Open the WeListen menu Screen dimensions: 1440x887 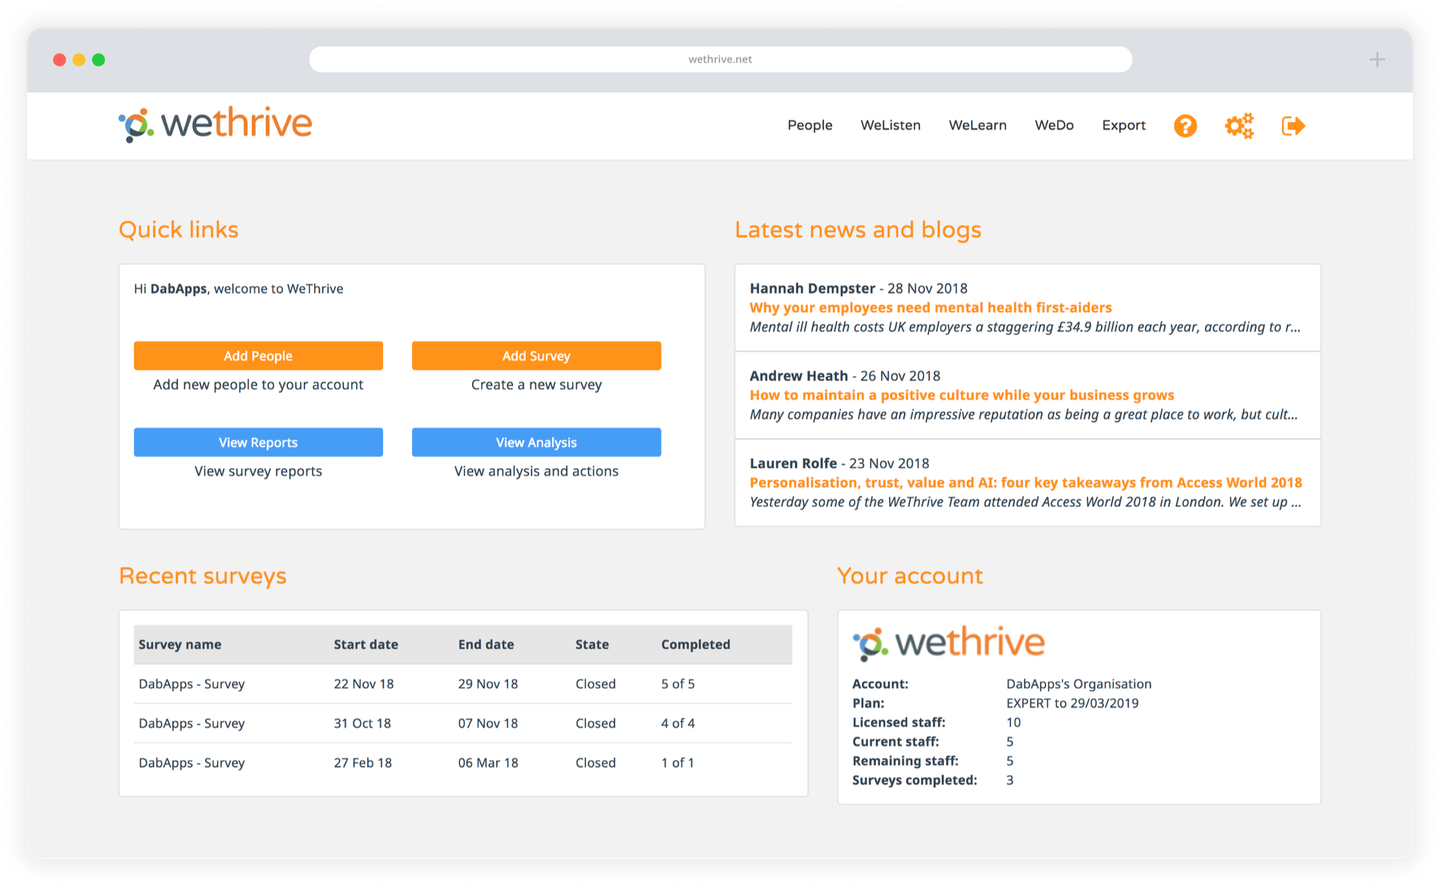coord(891,125)
